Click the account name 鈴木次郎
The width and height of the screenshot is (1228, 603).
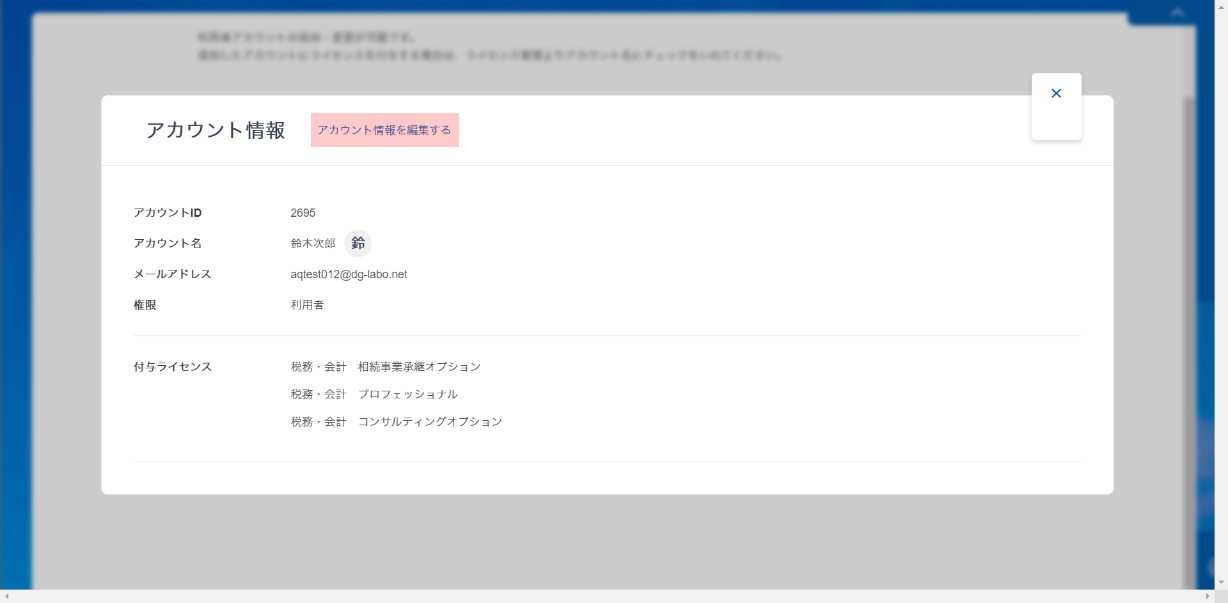tap(313, 243)
